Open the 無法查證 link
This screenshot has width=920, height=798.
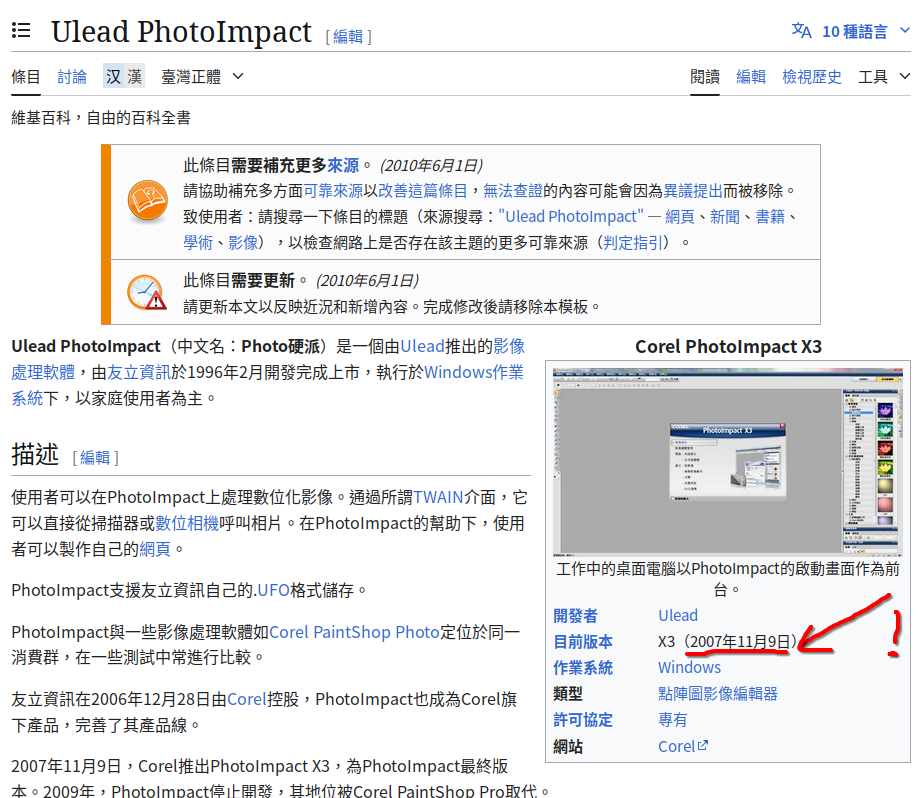(513, 191)
